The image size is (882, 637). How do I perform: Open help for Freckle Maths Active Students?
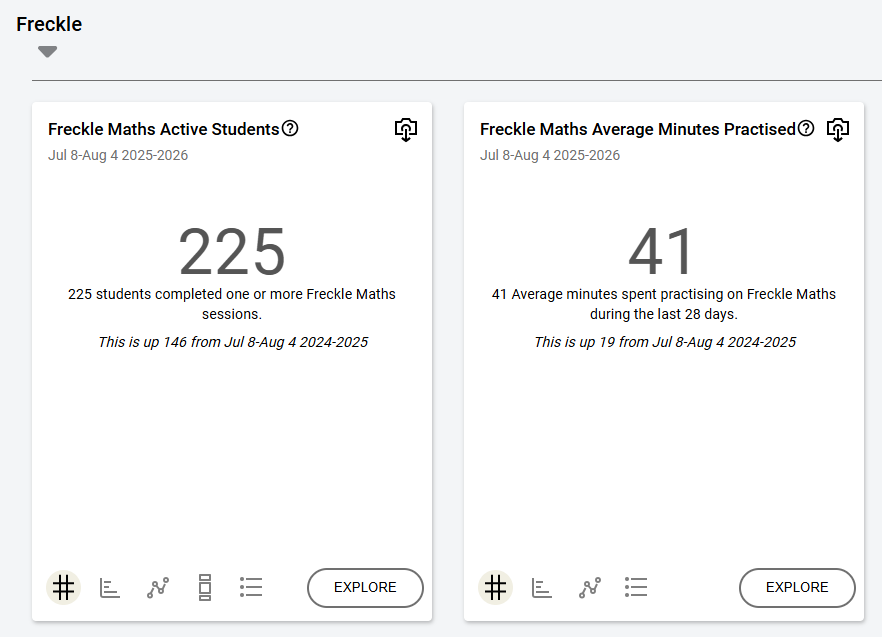290,129
